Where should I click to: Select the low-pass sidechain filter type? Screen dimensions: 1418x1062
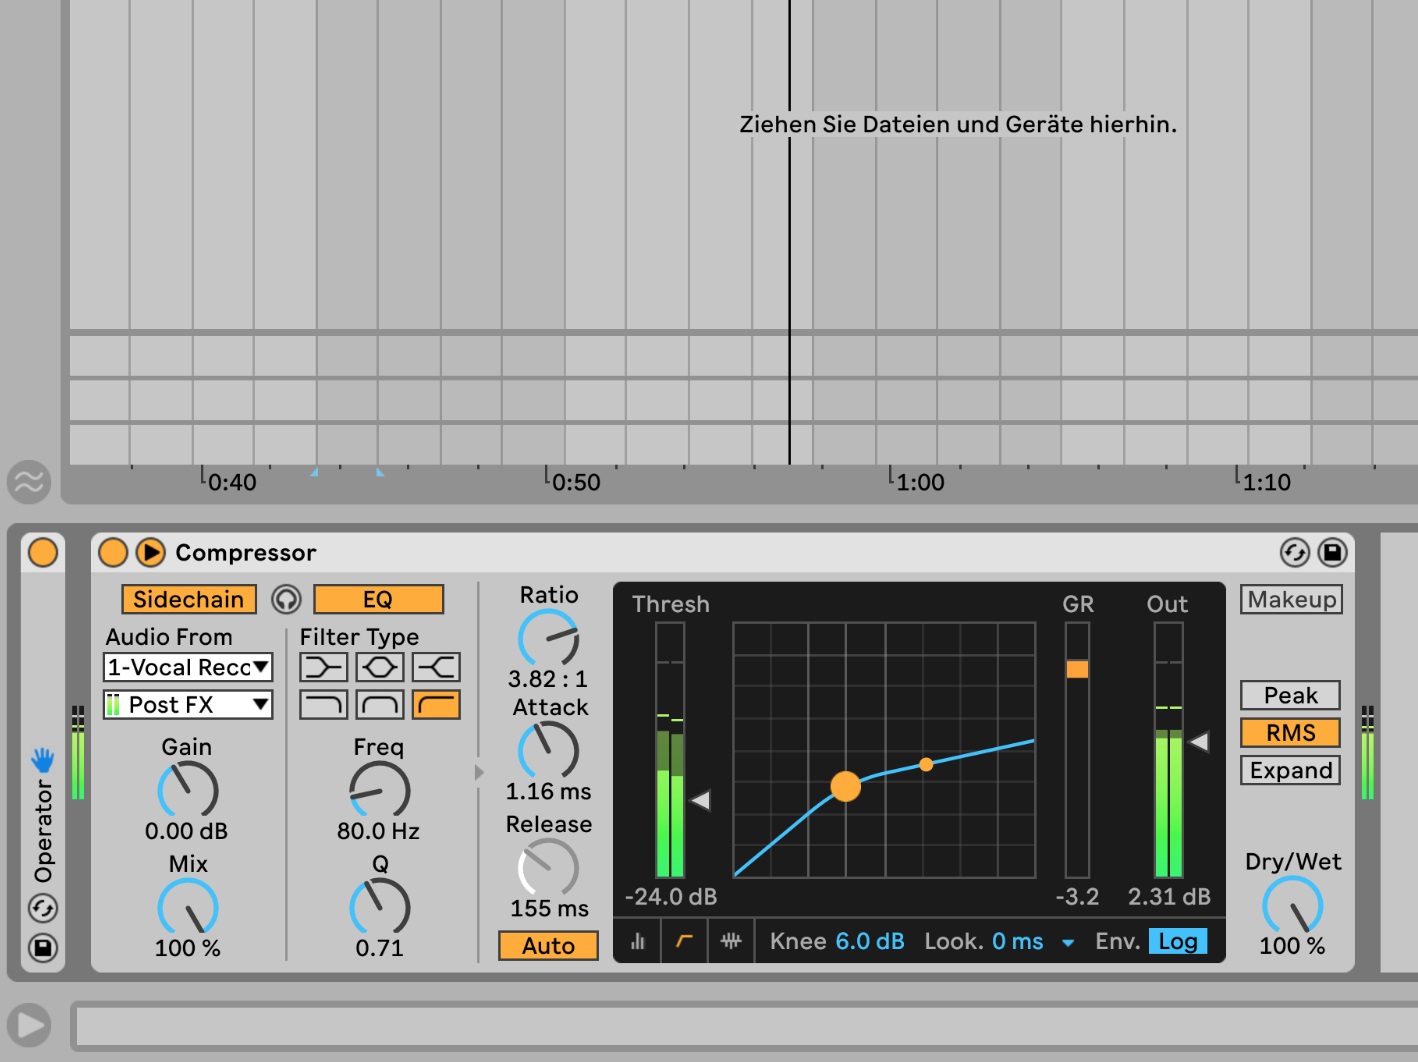[323, 705]
